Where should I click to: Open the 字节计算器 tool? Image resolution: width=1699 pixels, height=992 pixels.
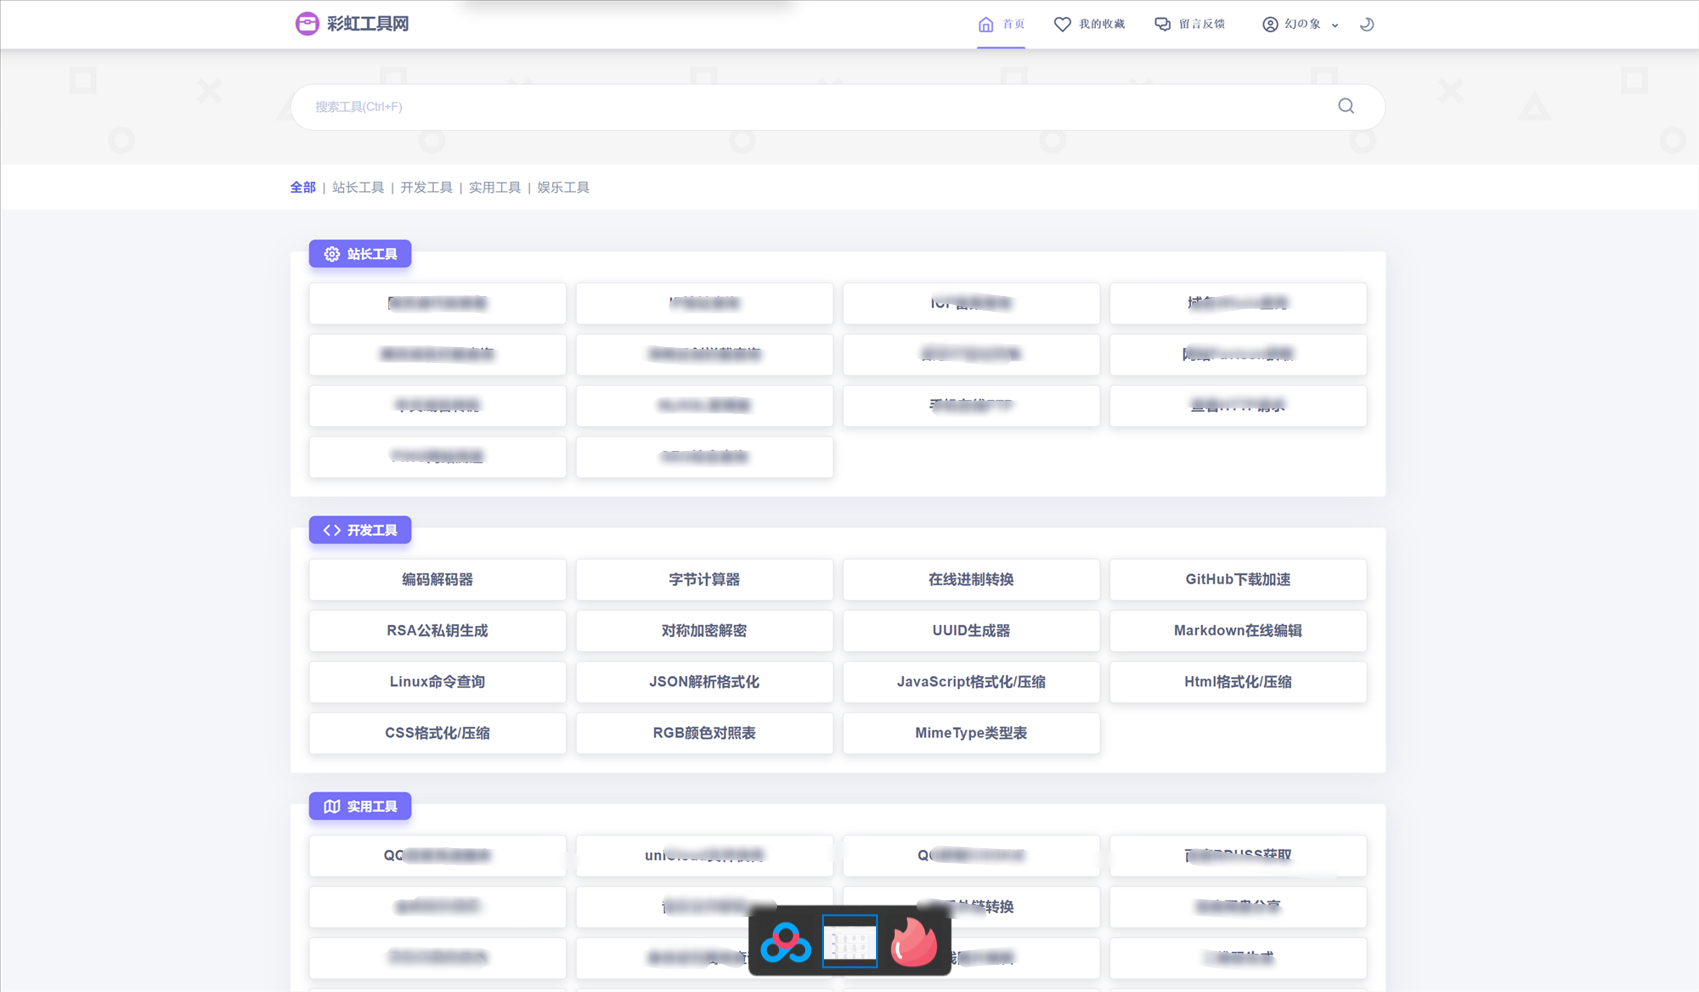pos(704,580)
